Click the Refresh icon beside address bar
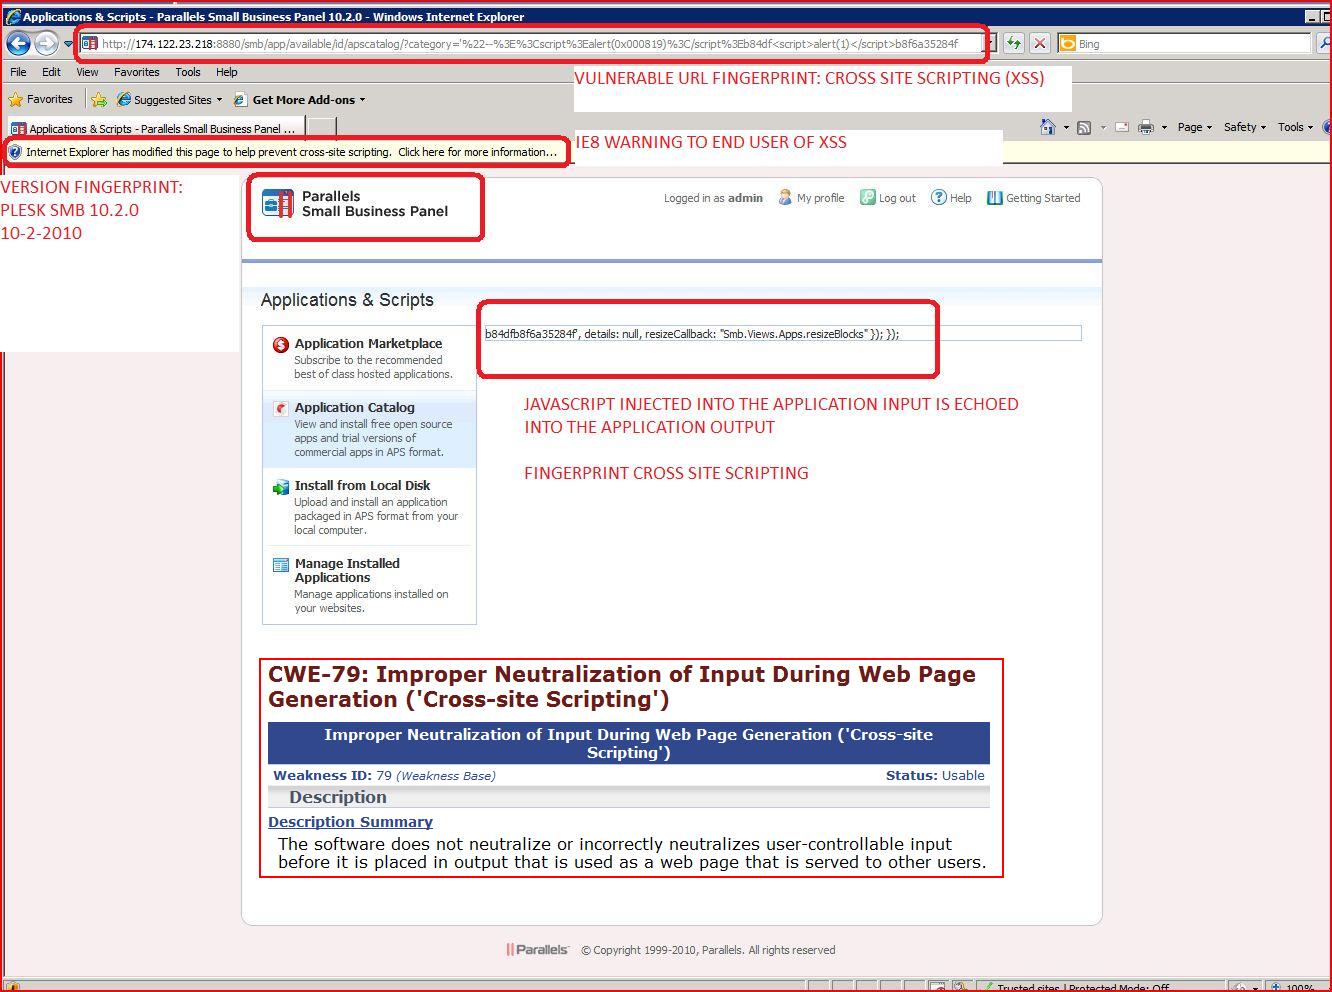The image size is (1332, 992). click(x=1014, y=43)
